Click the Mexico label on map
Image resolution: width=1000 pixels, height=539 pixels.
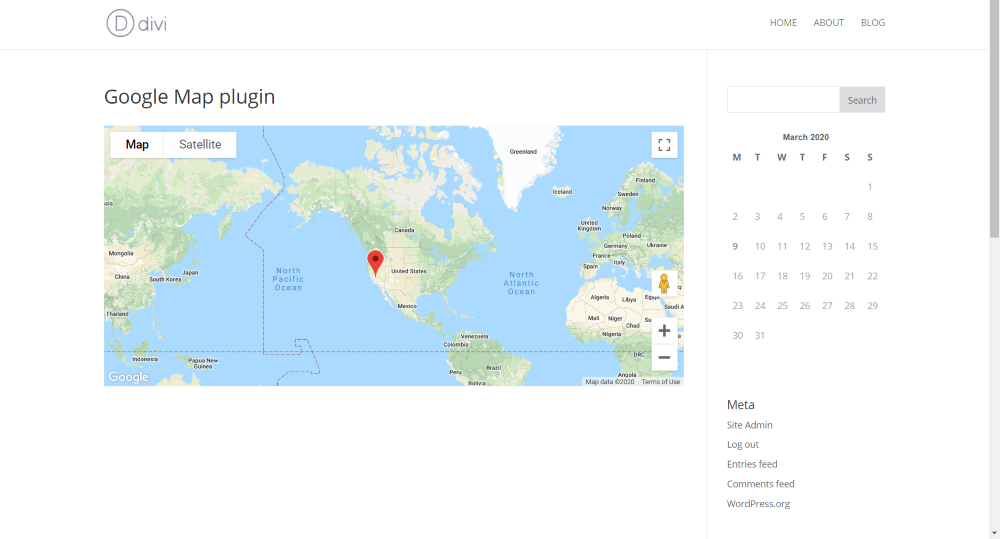click(407, 306)
